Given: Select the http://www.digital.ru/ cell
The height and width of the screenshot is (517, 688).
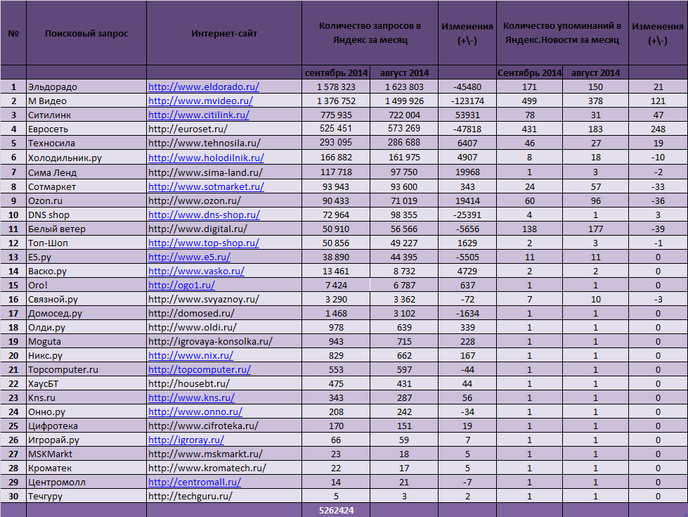Looking at the screenshot, I should 224,229.
